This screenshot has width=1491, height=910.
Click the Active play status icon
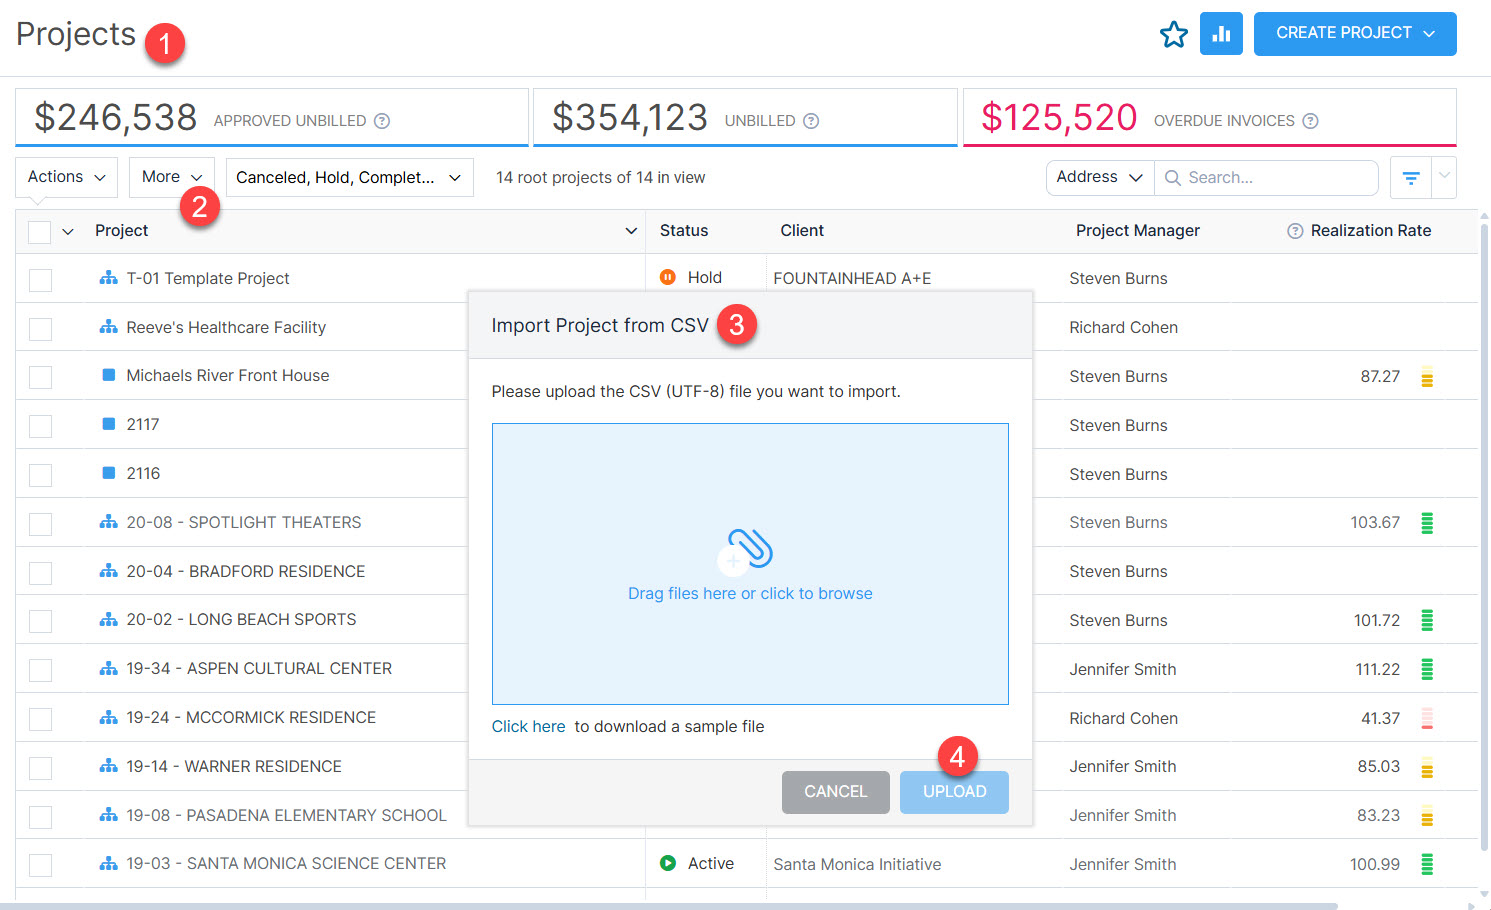pyautogui.click(x=667, y=863)
